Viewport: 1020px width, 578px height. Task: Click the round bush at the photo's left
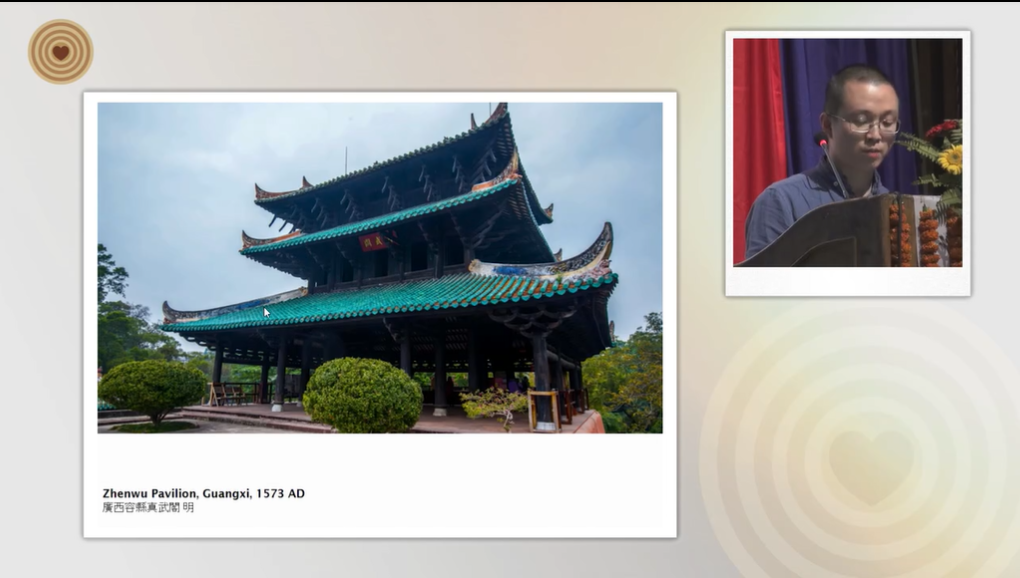[x=152, y=387]
